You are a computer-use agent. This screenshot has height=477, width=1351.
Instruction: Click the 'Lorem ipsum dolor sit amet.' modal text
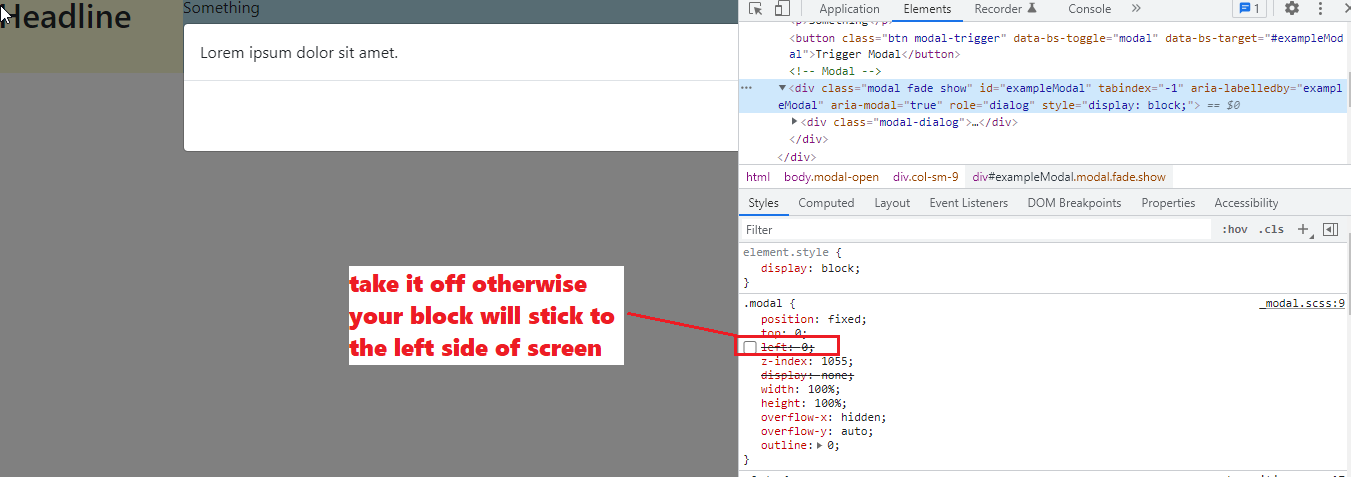click(x=299, y=52)
